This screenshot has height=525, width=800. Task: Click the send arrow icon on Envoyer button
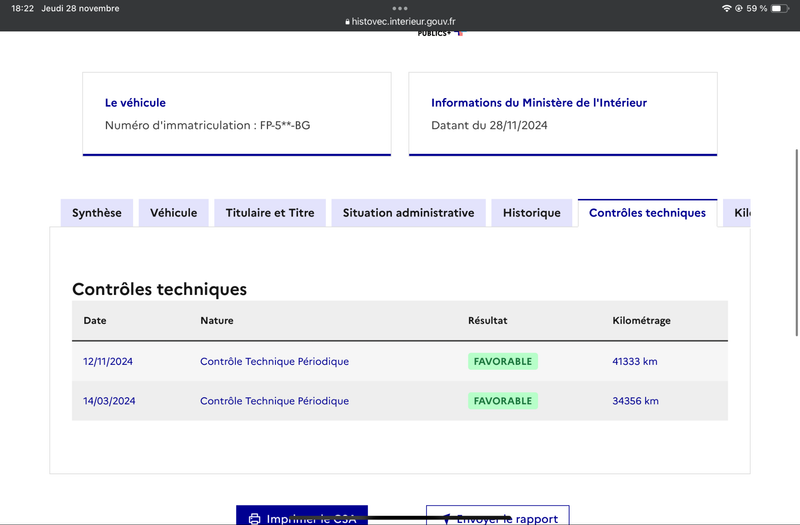[x=446, y=519]
